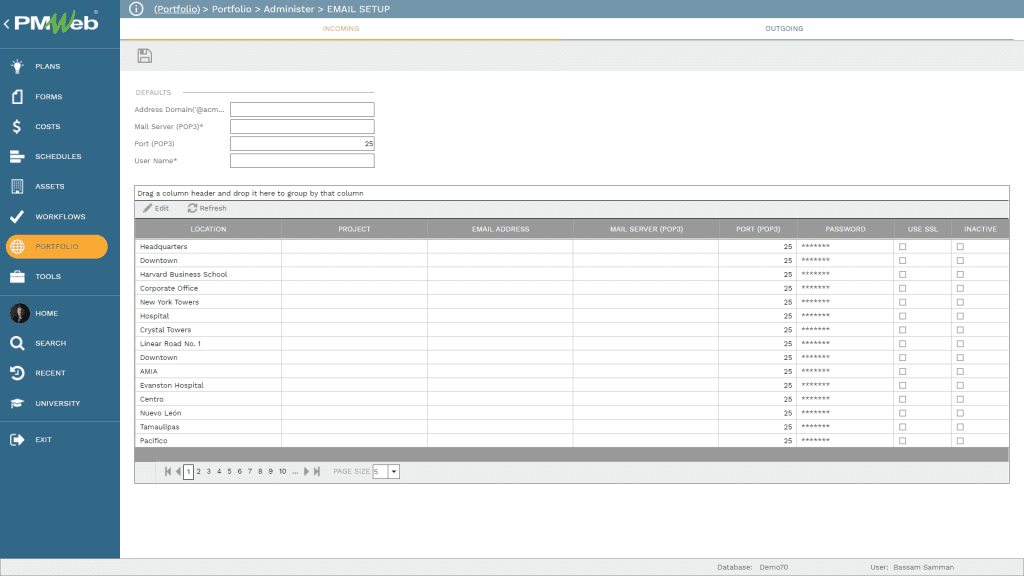Toggle Use SSL for Crystal Towers row
1024x576 pixels.
click(x=903, y=330)
